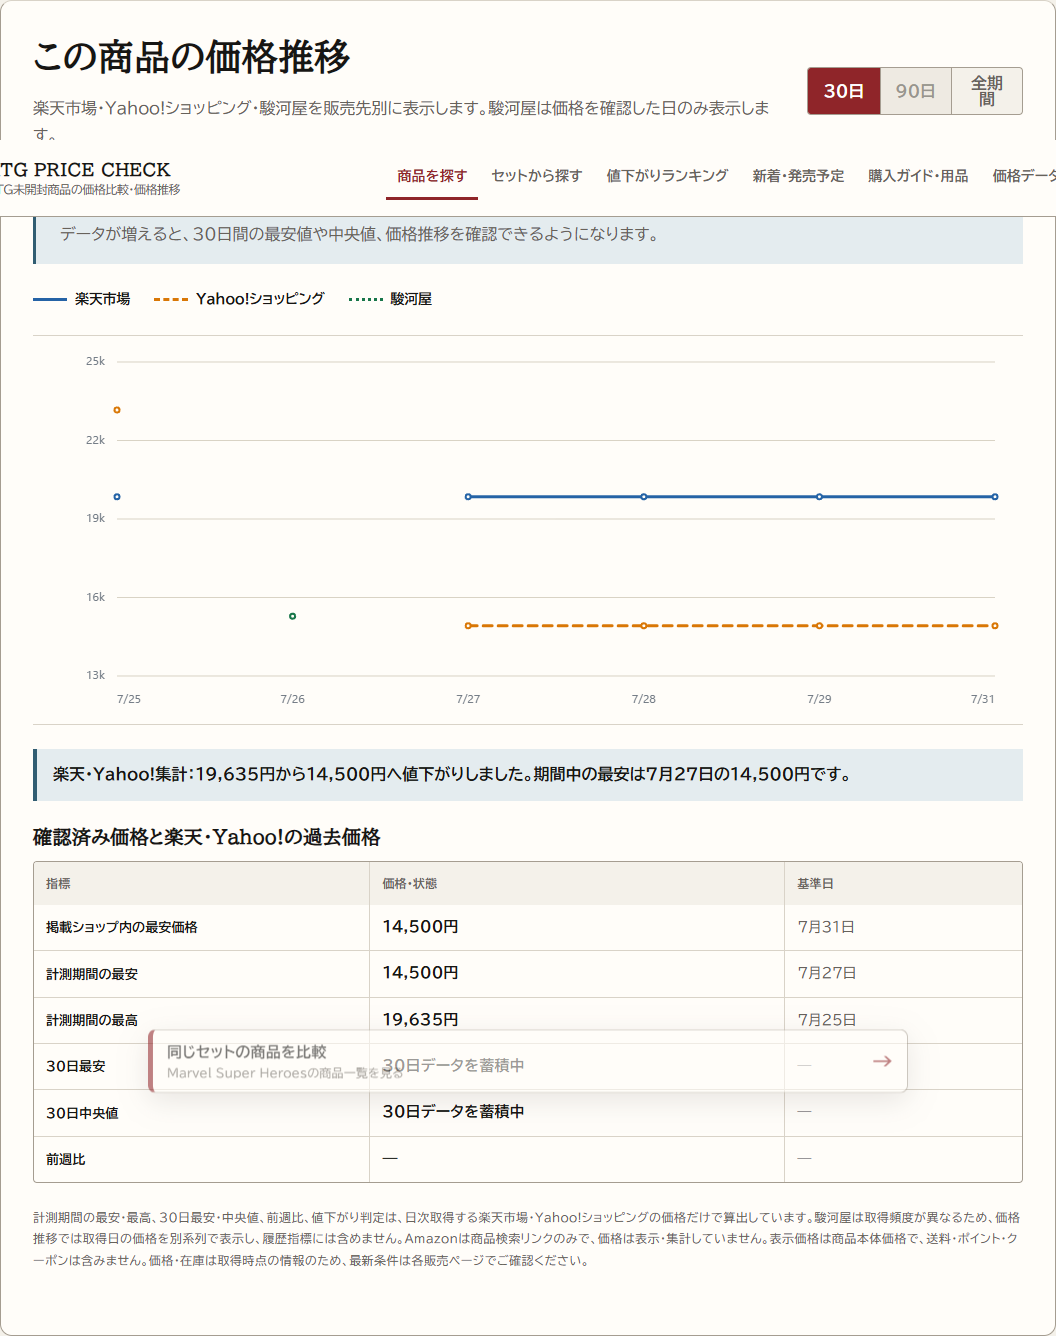Click the この商品の価格推移 heading
The width and height of the screenshot is (1056, 1336).
192,57
